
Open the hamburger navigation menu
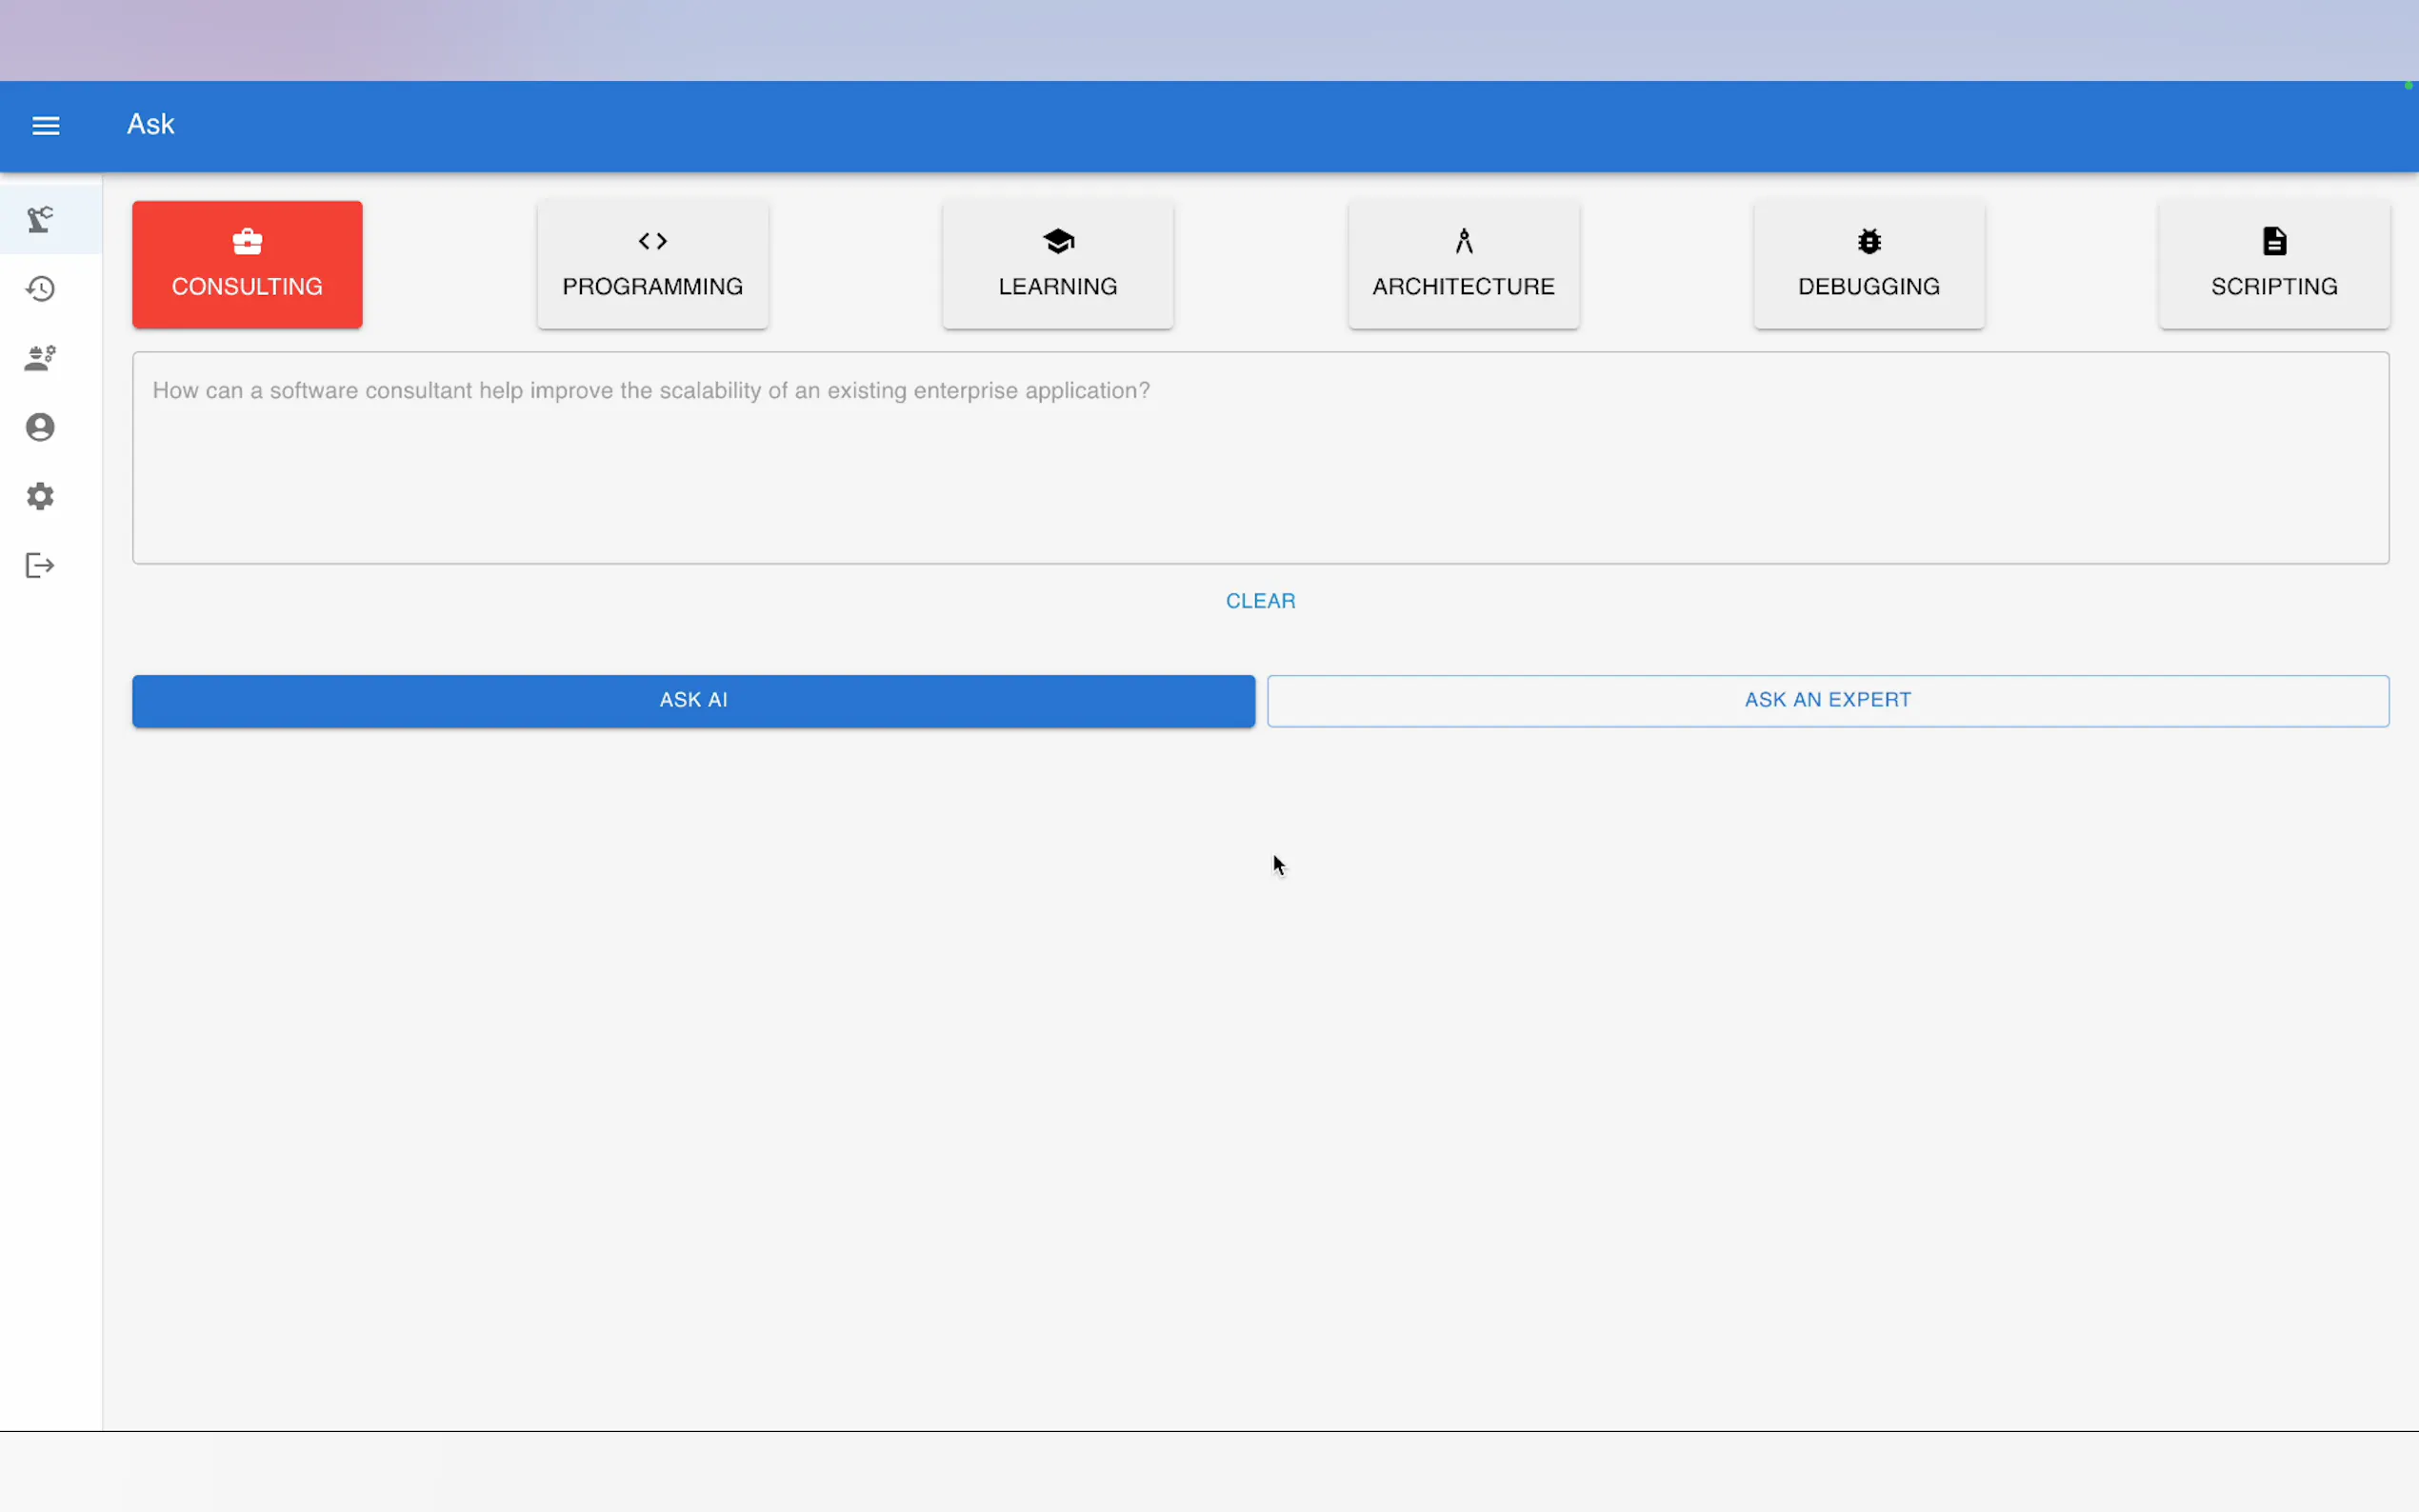tap(46, 125)
